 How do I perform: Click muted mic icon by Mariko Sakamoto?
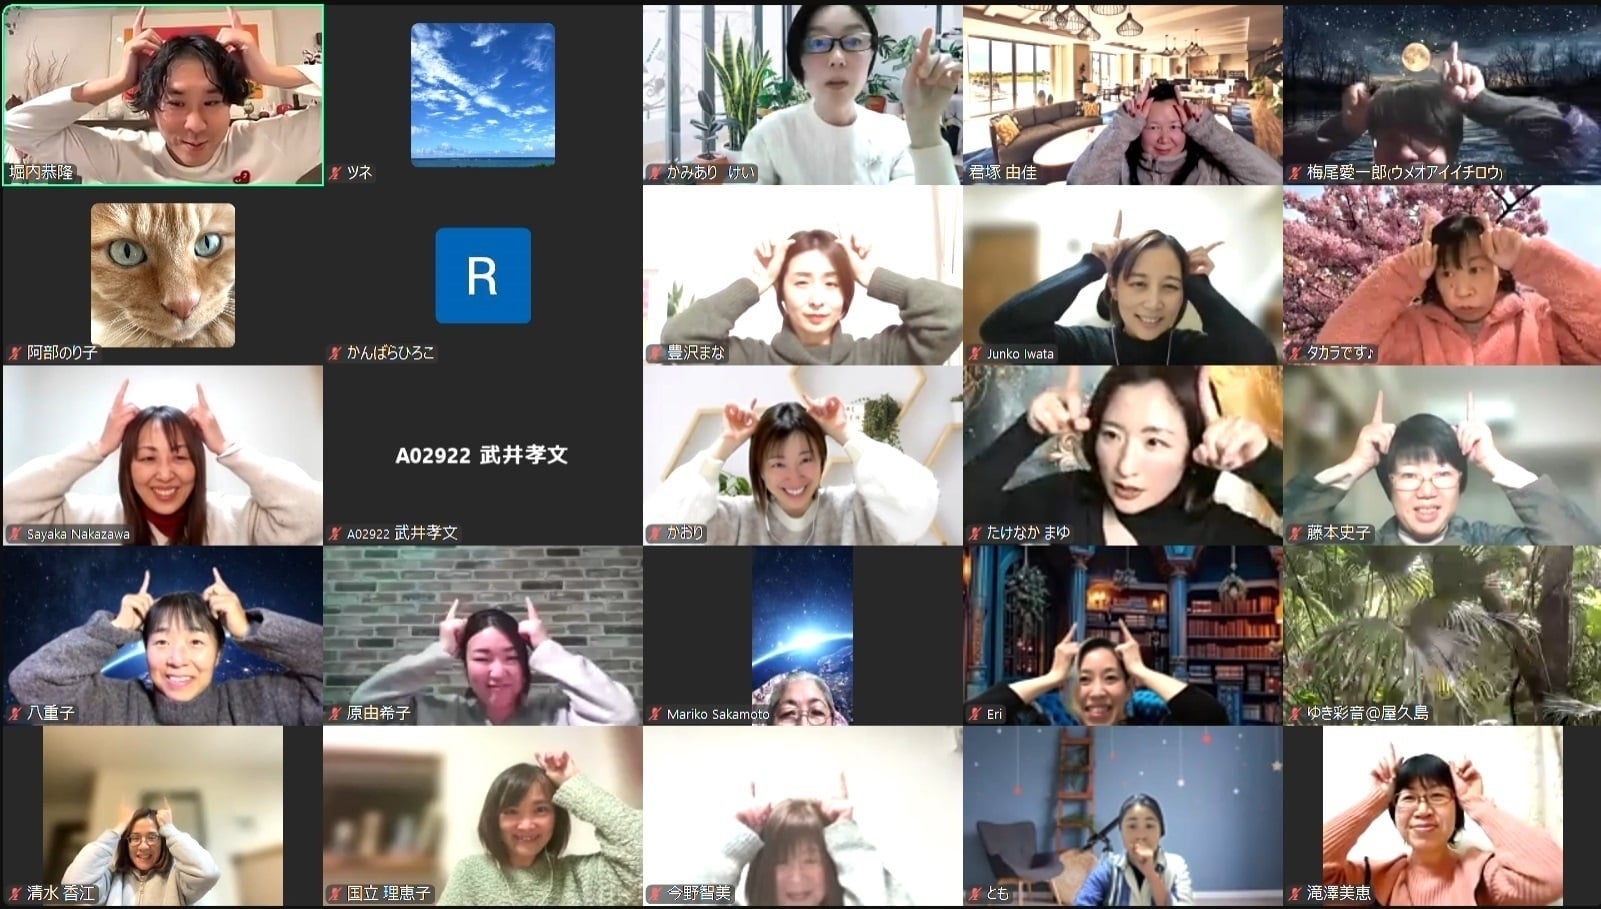tap(656, 714)
